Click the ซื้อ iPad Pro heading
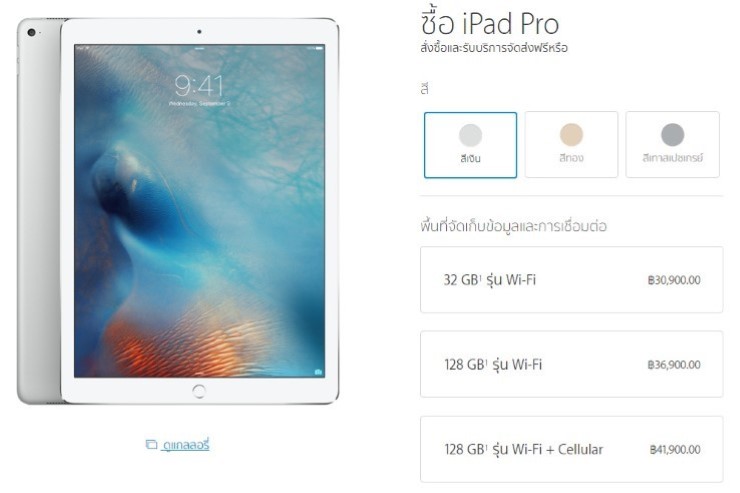This screenshot has width=740, height=493. tap(489, 23)
